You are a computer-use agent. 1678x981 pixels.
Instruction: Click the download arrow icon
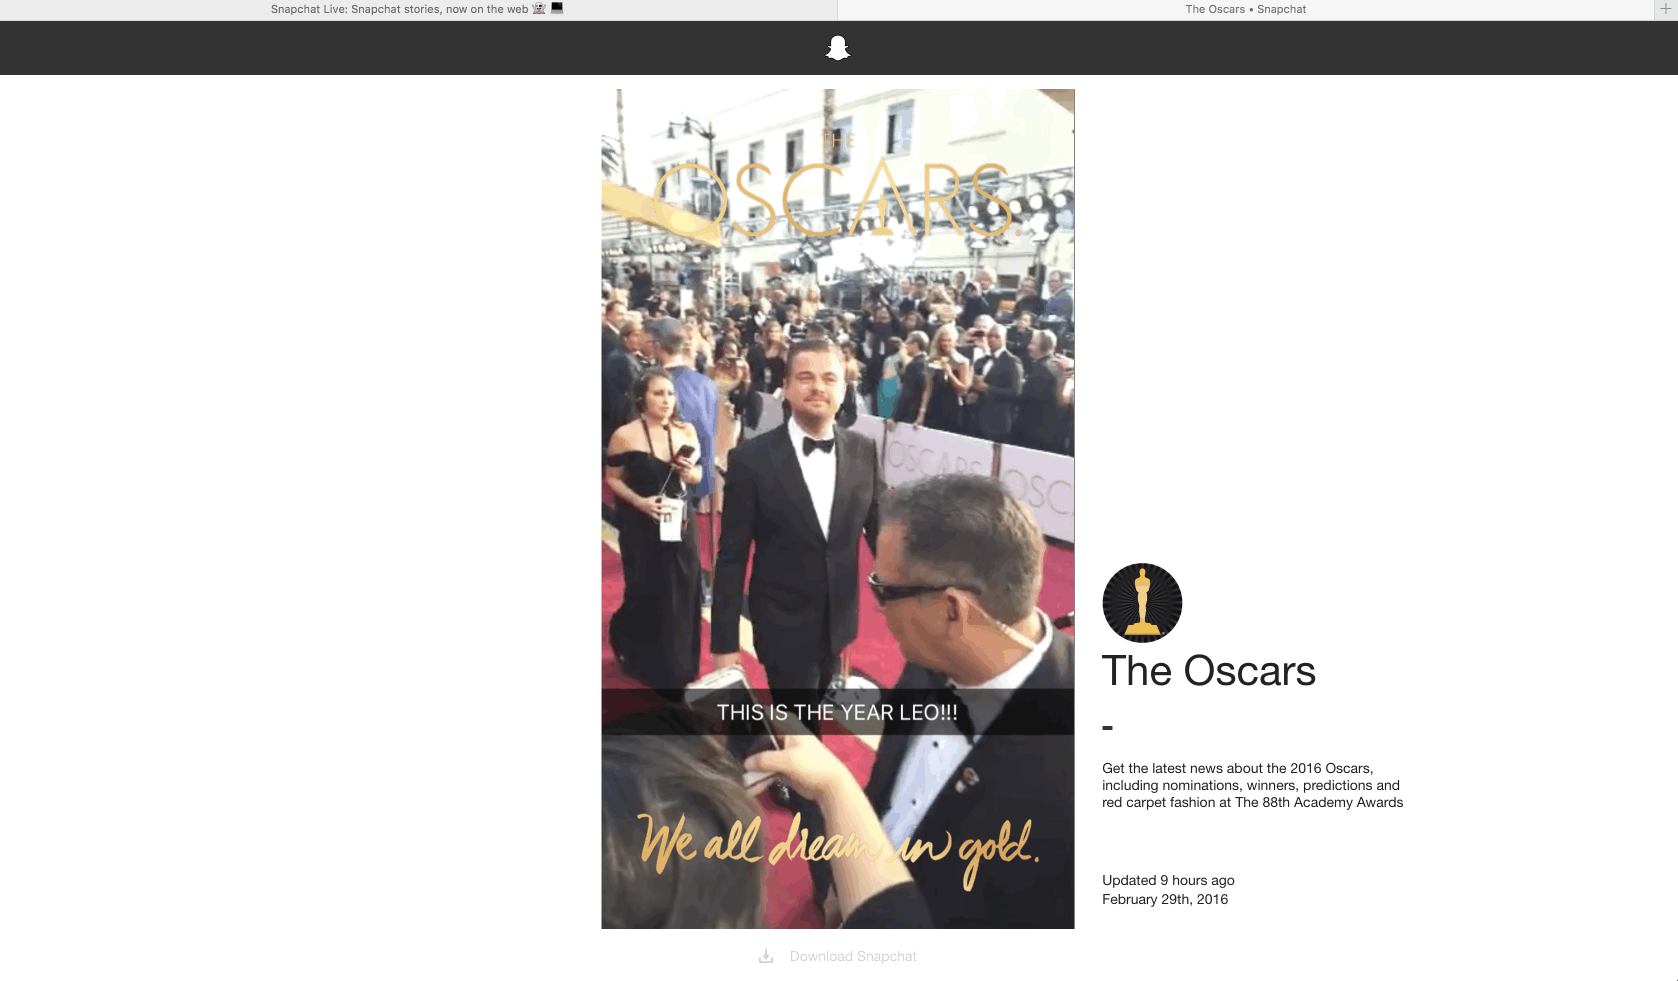click(x=766, y=956)
